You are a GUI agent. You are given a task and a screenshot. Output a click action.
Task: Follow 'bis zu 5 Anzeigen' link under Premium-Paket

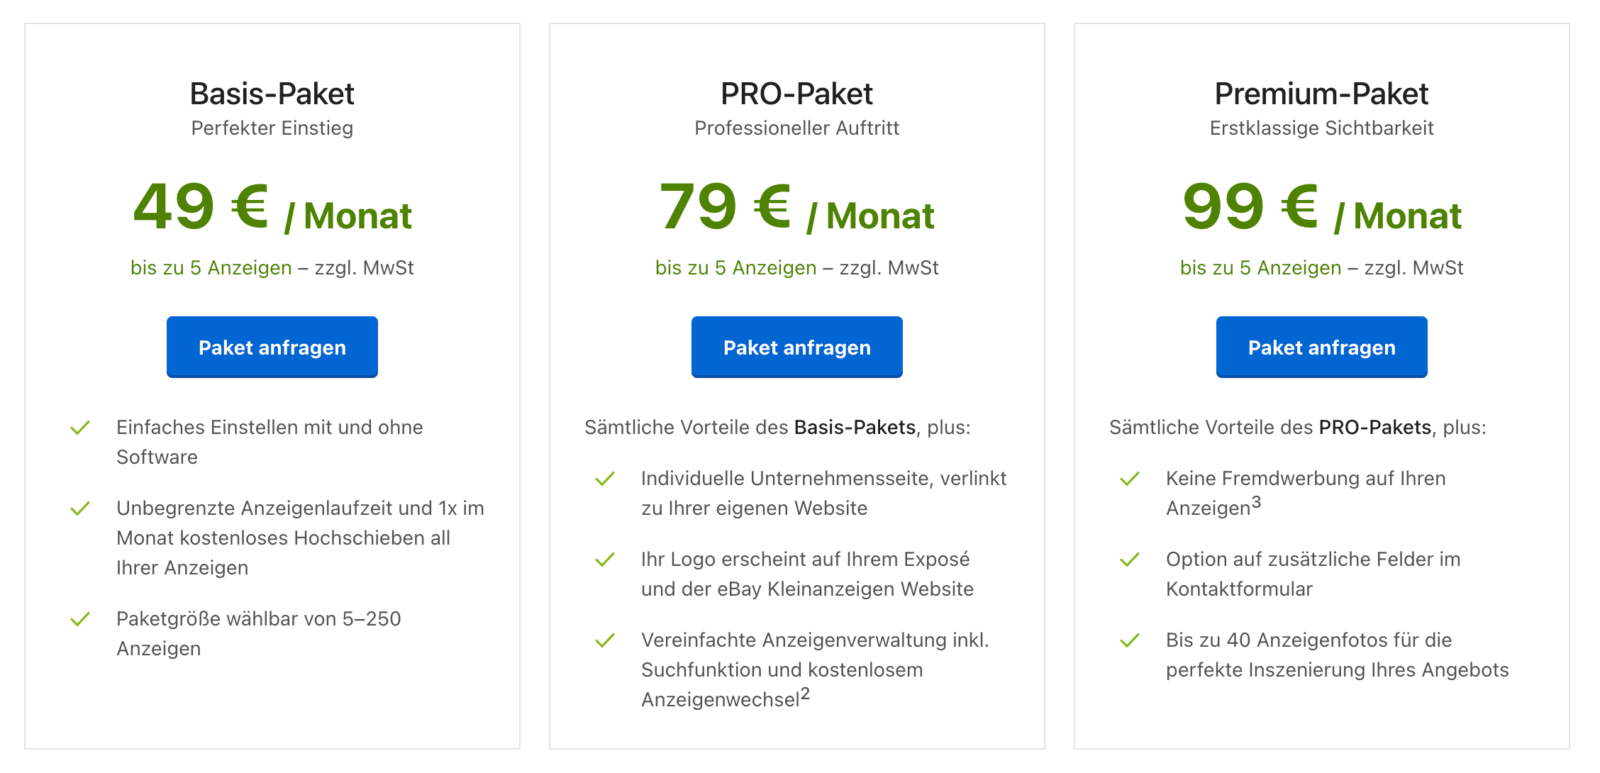(x=1260, y=268)
